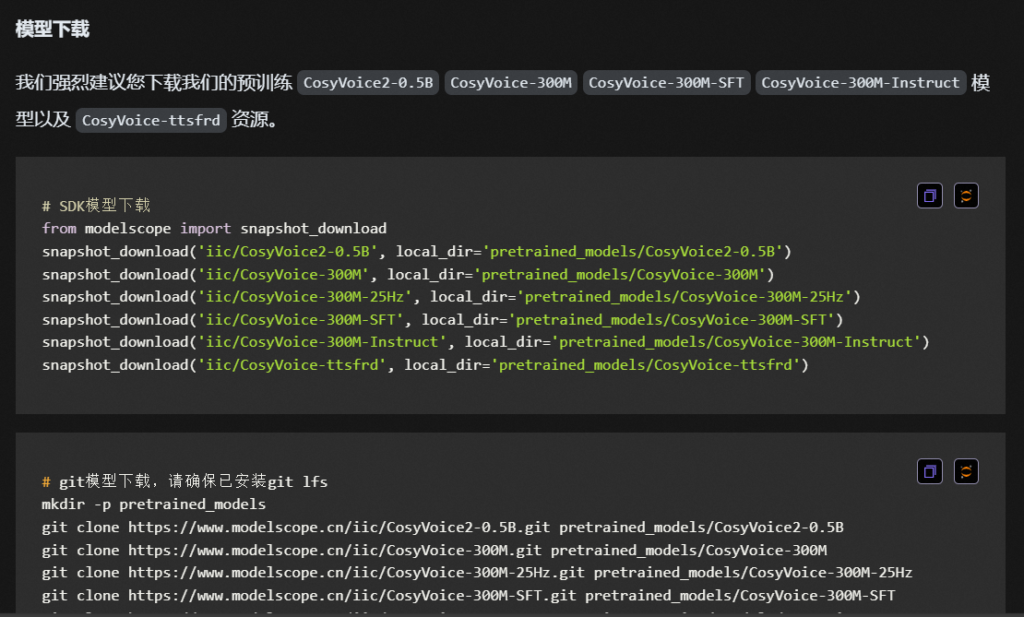
Task: Copy the SDK模型下载 code block
Action: click(929, 195)
